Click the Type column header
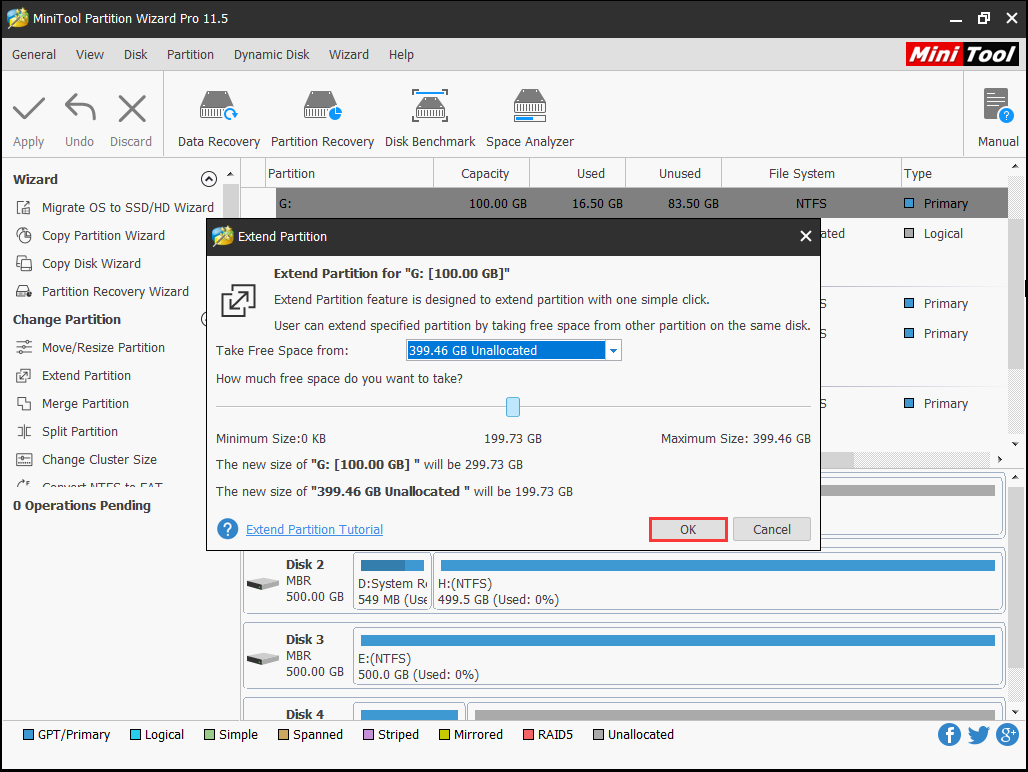Viewport: 1028px width, 772px height. click(954, 174)
